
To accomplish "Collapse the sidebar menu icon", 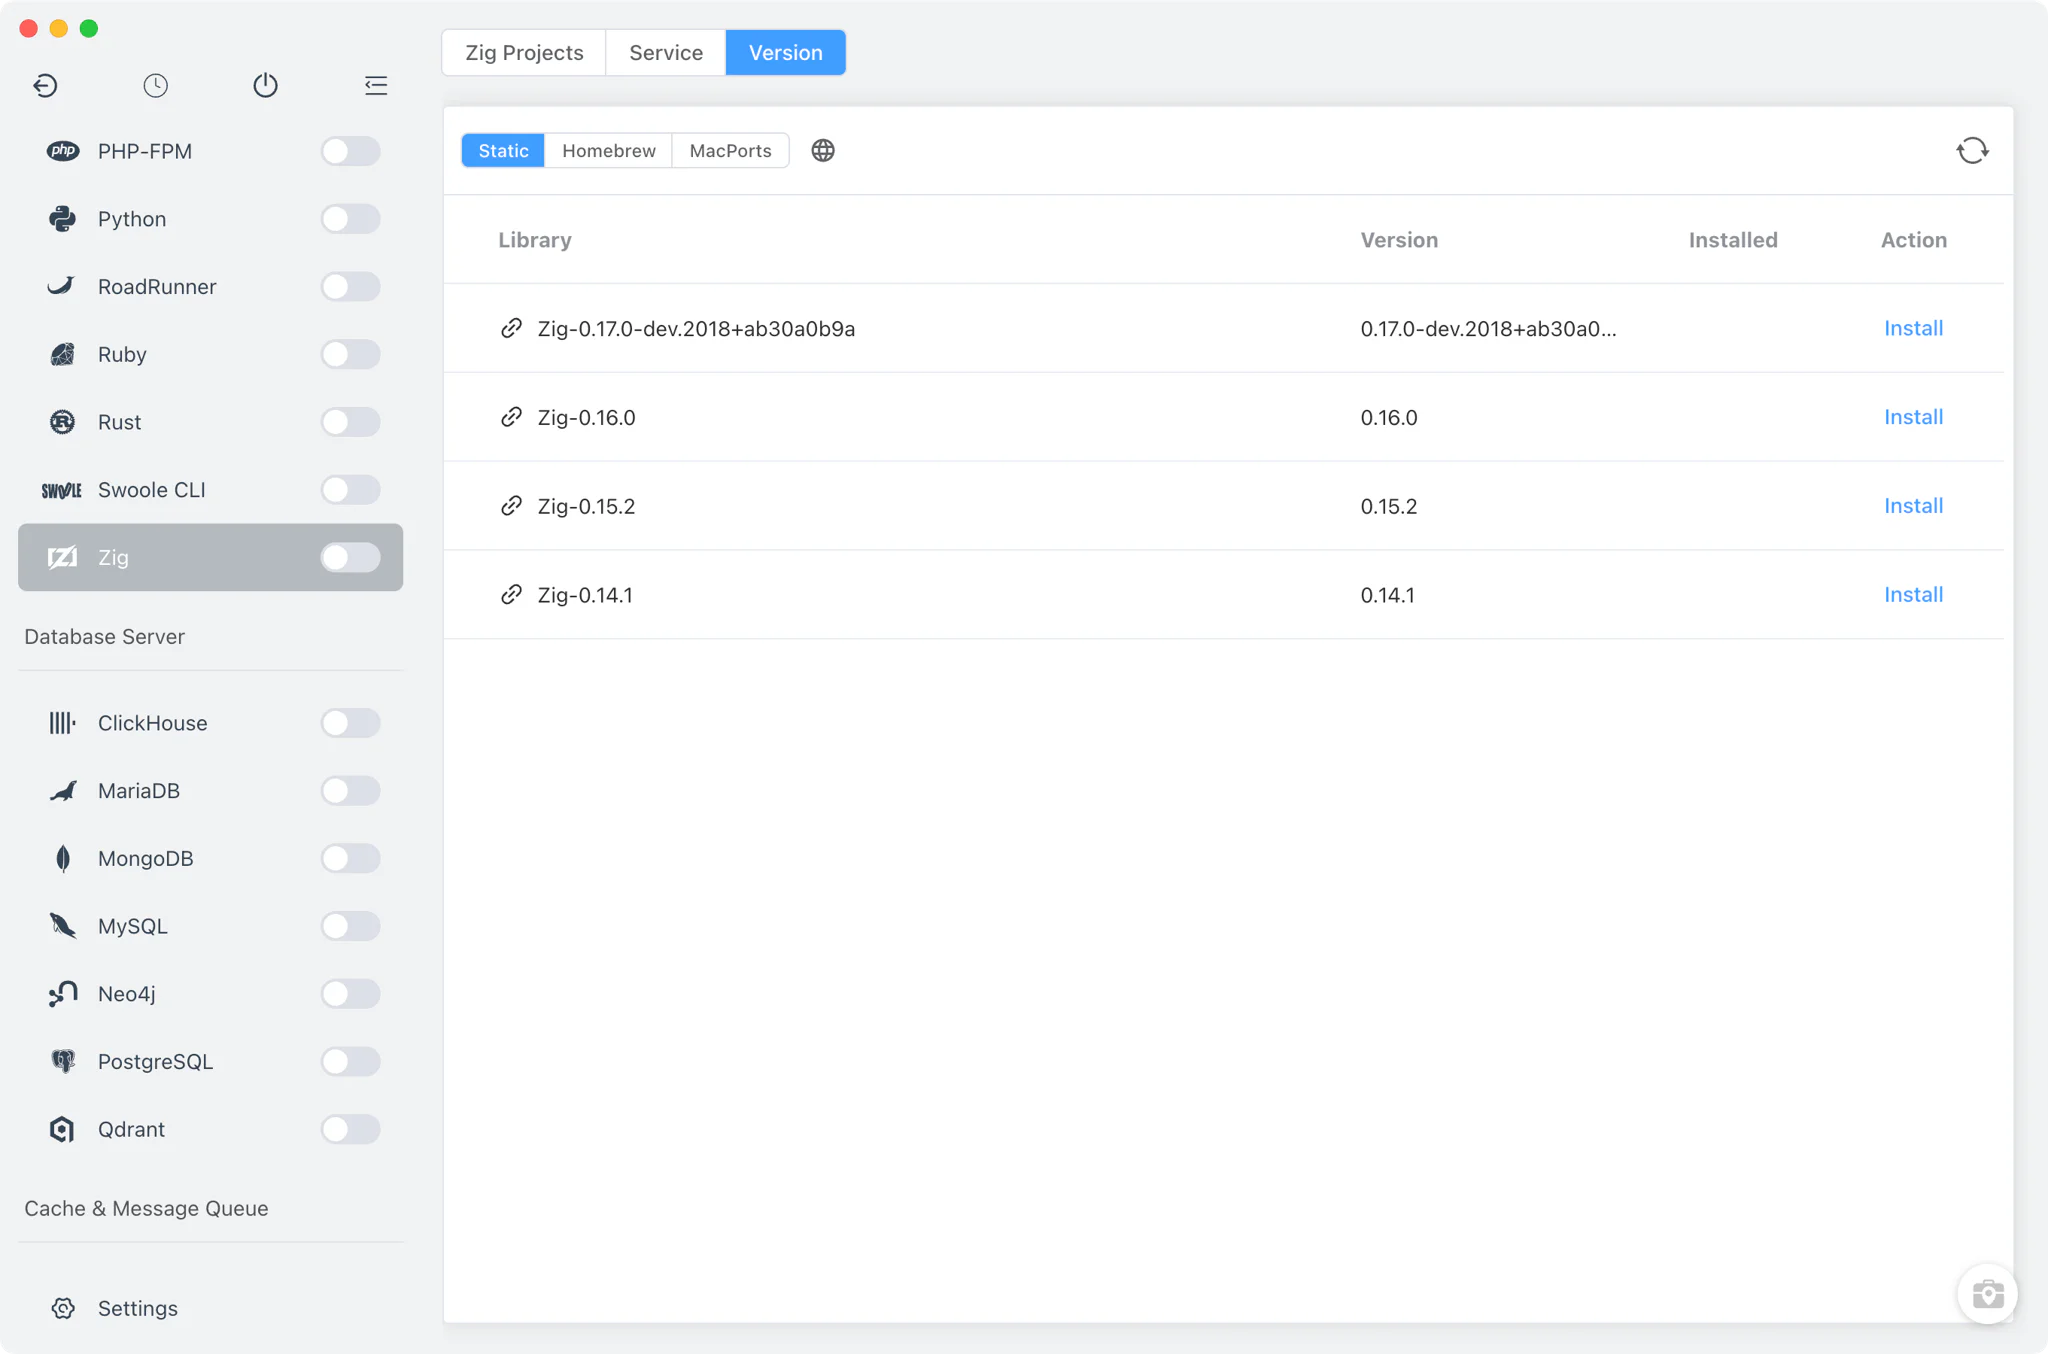I will (376, 85).
